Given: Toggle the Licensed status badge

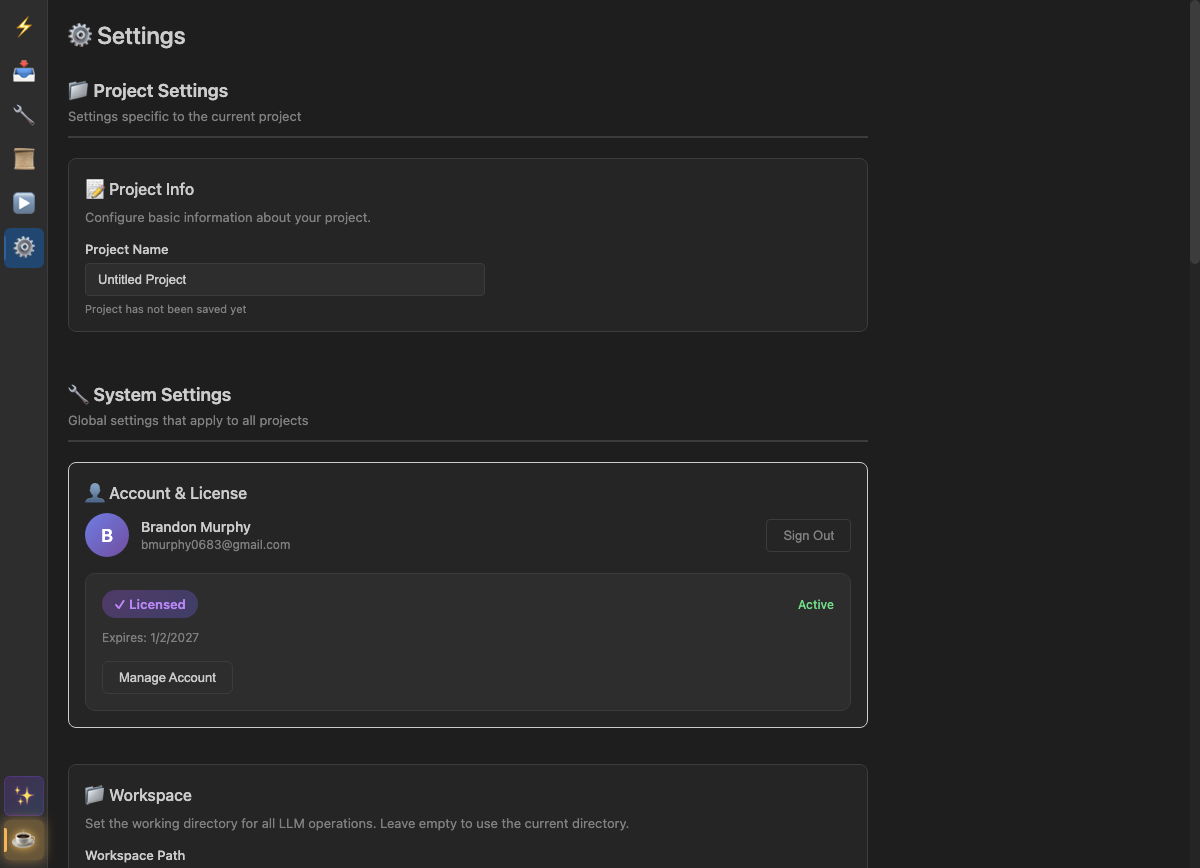Looking at the screenshot, I should (149, 604).
